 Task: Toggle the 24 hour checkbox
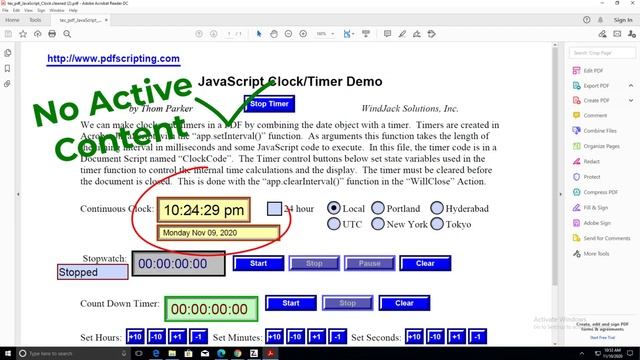274,209
